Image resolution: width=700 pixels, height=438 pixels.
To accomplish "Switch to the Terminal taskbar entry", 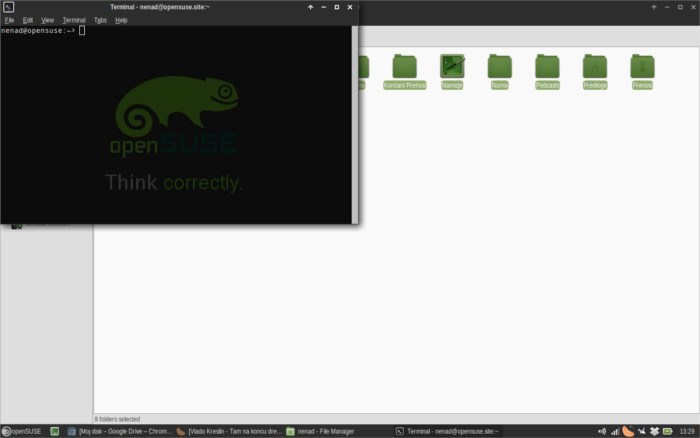I will [x=447, y=431].
